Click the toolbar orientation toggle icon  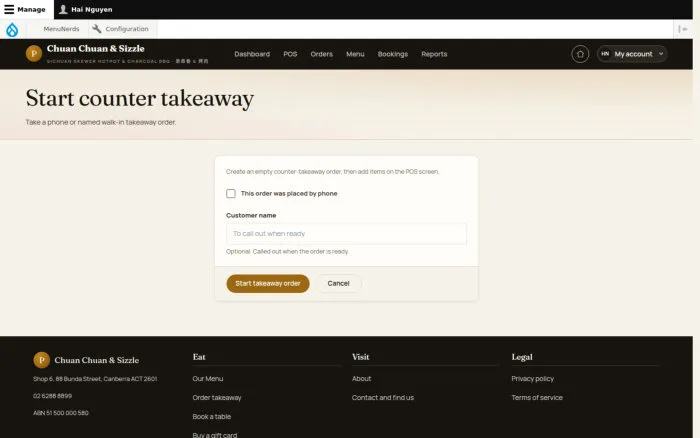point(683,29)
